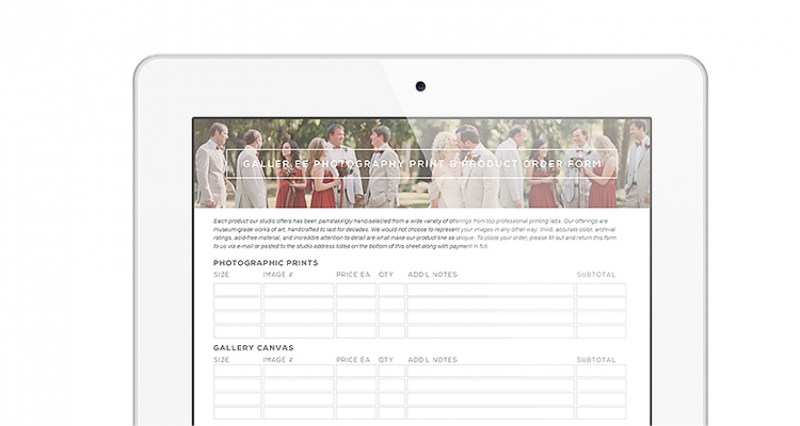Click last-row Add'l Notes field in Photographic Prints
This screenshot has height=426, width=800.
490,332
